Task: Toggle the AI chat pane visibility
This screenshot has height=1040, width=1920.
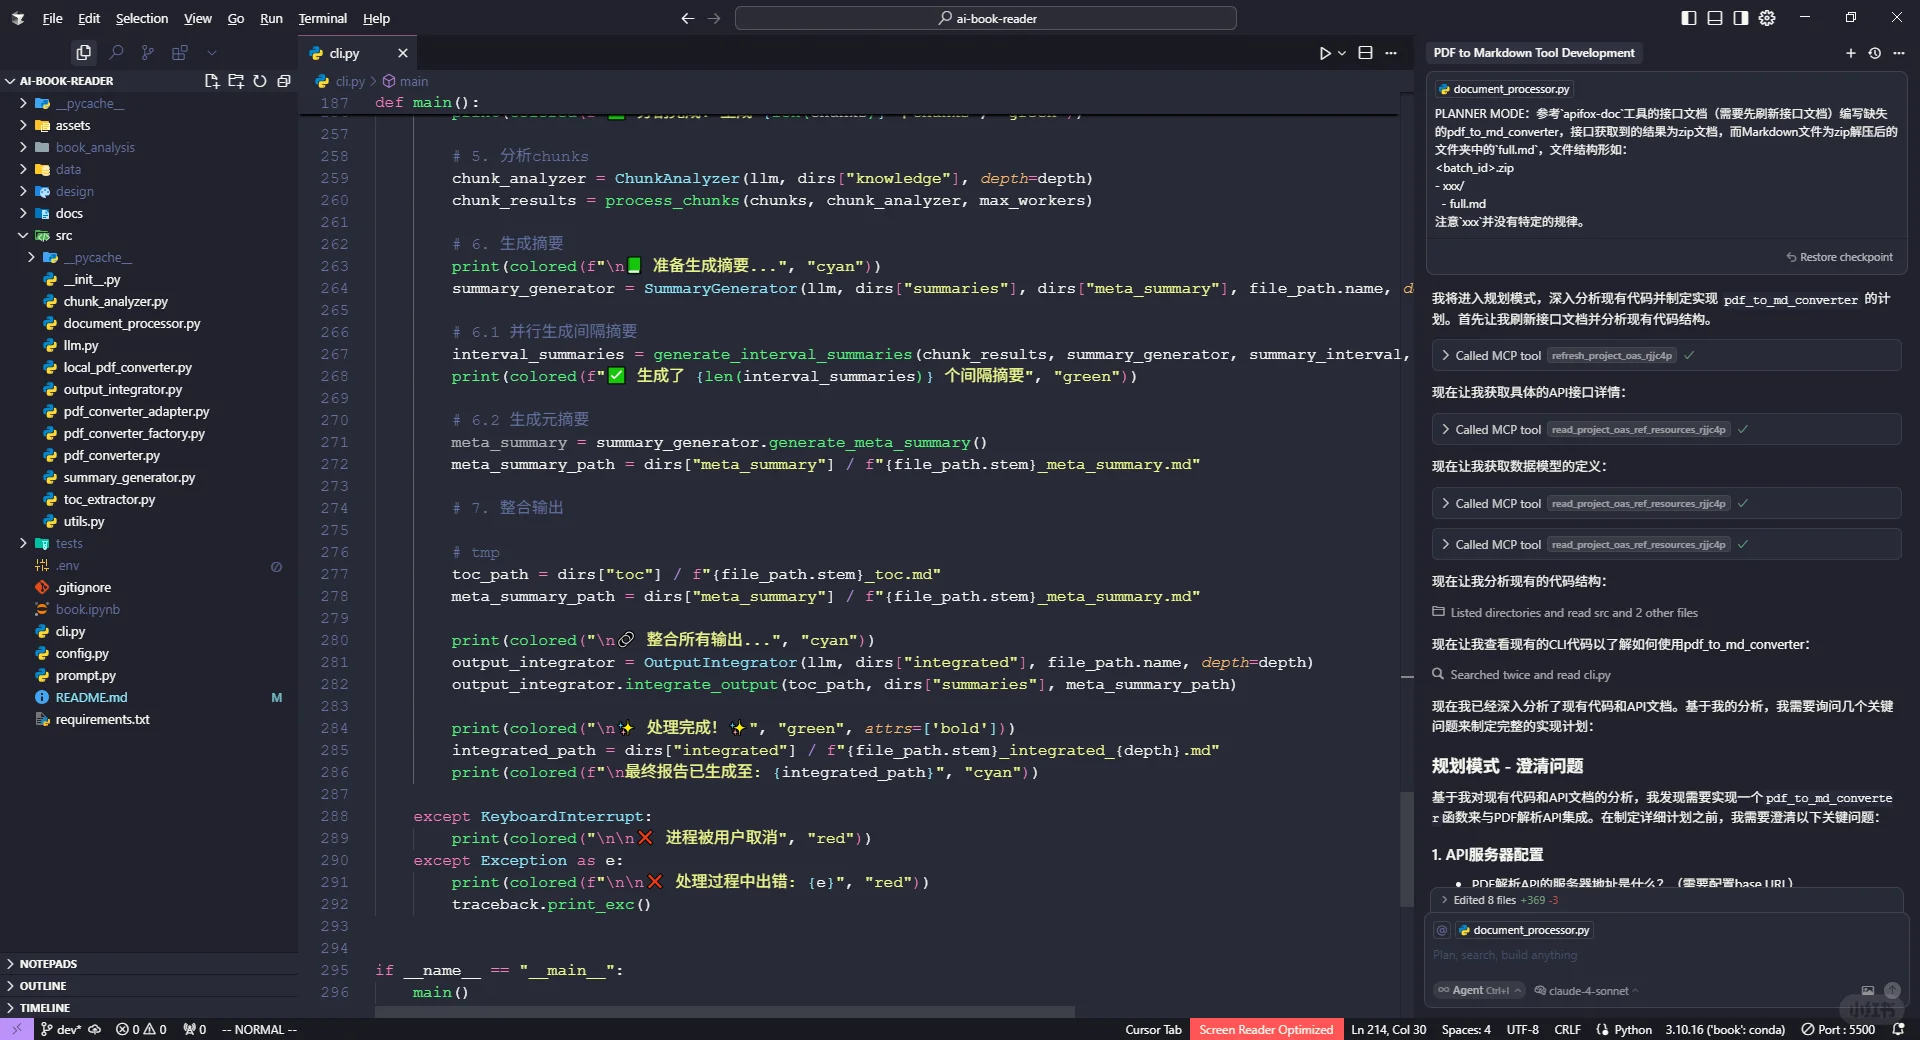Action: pos(1741,18)
